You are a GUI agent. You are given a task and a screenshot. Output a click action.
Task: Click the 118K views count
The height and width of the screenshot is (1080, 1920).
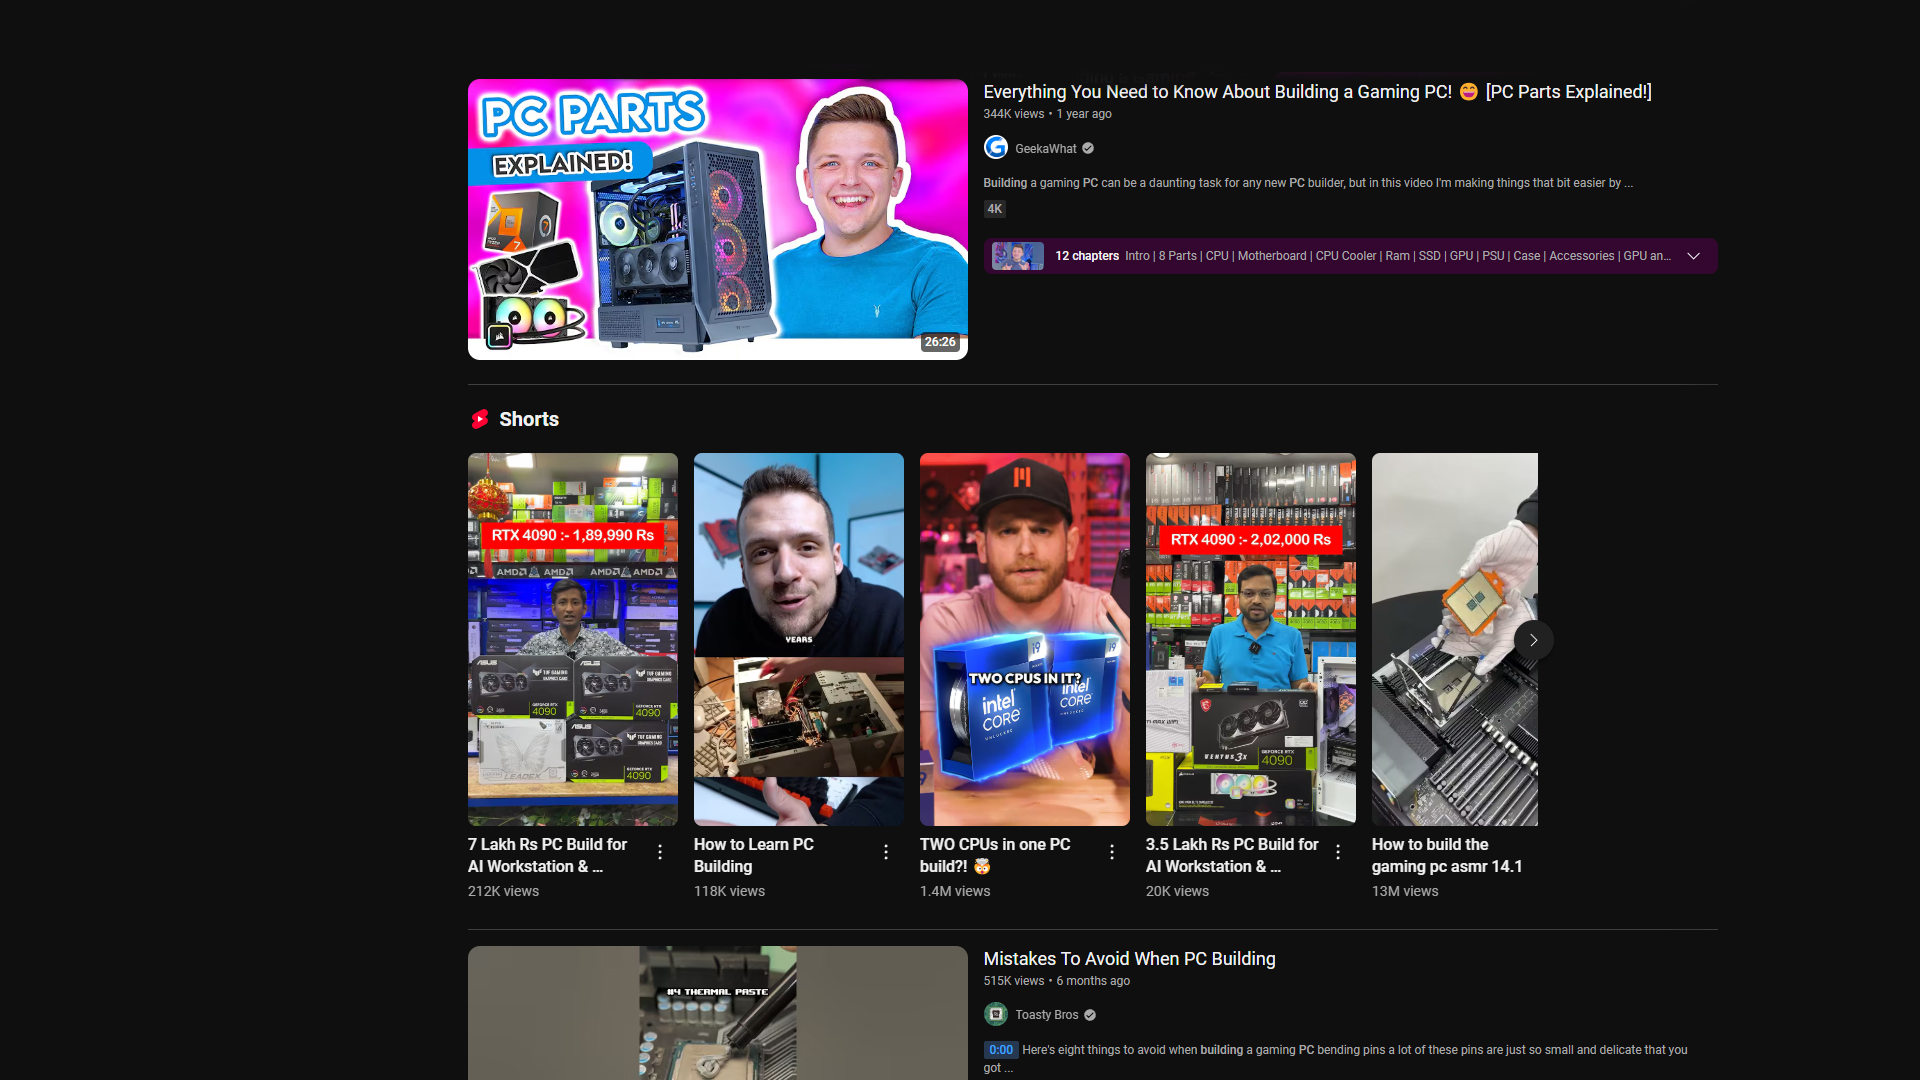pos(729,891)
